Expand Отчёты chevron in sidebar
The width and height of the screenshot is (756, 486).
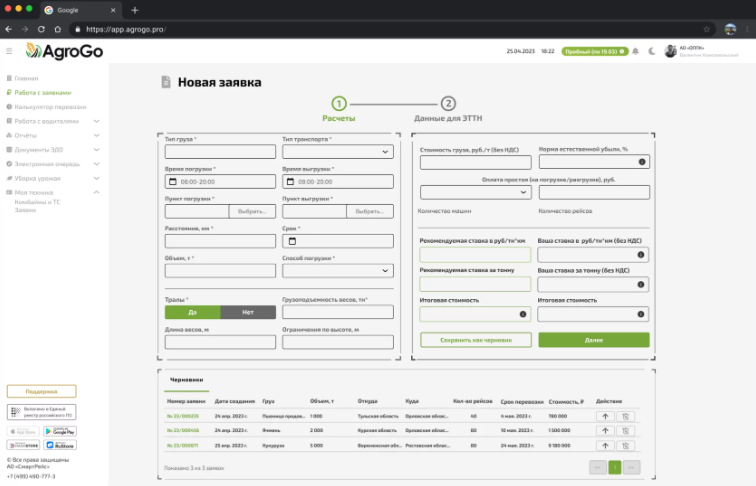pos(96,135)
